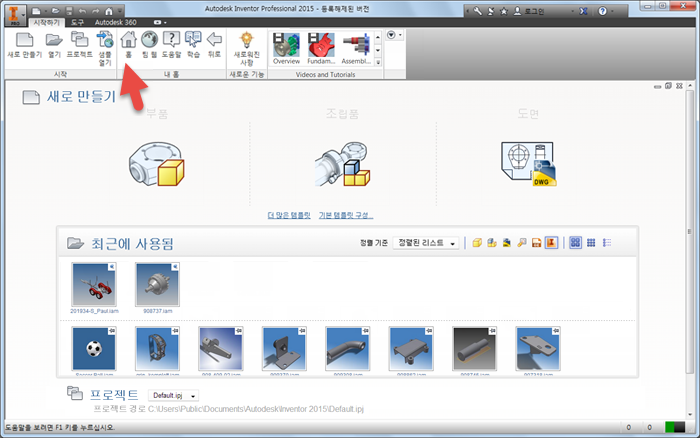Toggle the highlighted pinned filter icon
Viewport: 700px width, 438px height.
tap(551, 242)
